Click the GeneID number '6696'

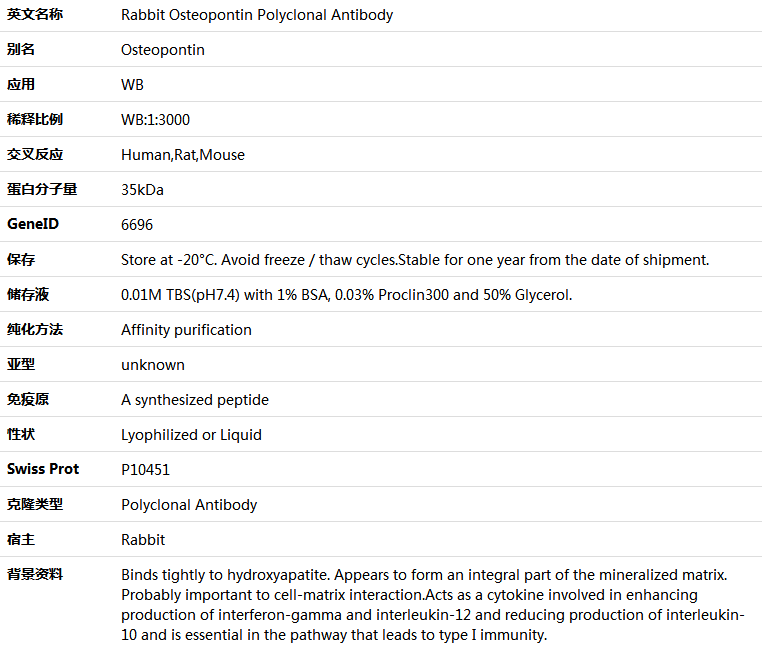coord(137,225)
